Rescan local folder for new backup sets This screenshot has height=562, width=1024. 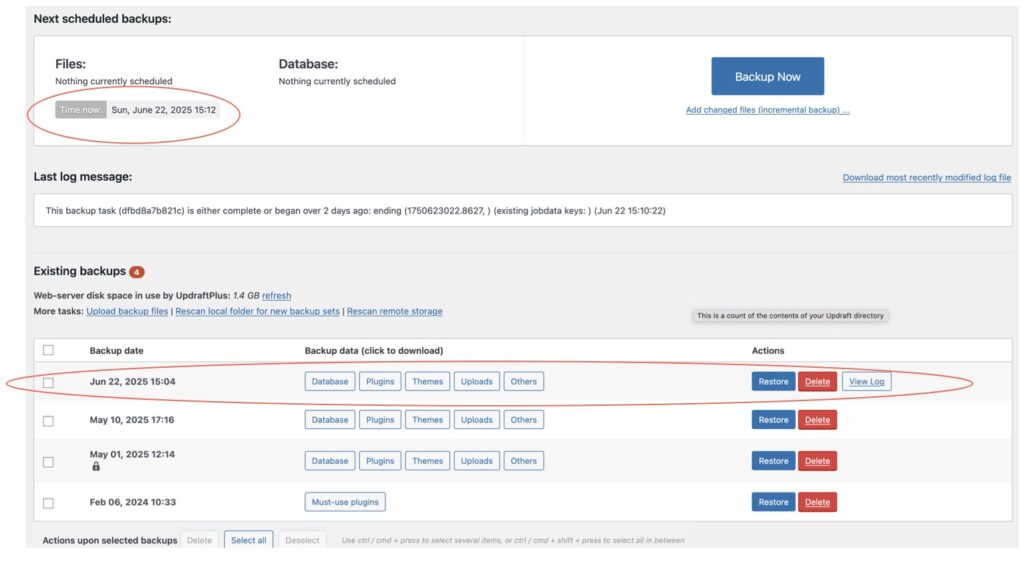(258, 312)
